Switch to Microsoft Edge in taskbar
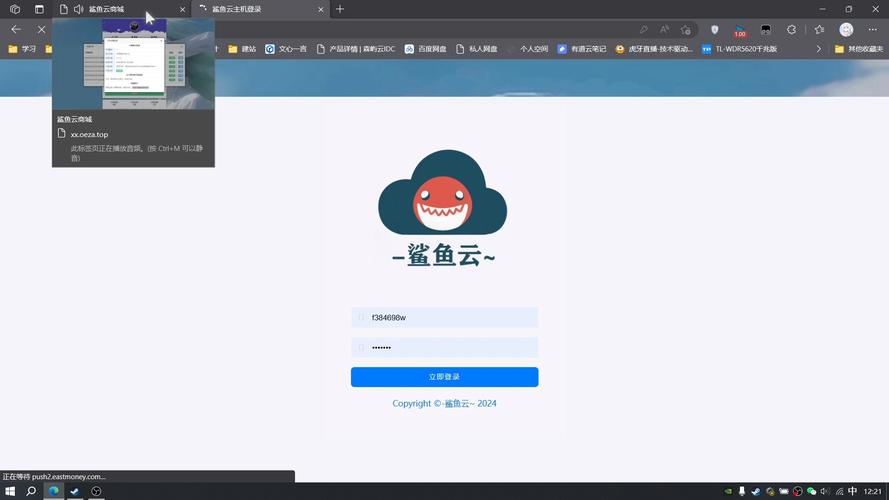This screenshot has height=500, width=889. click(x=53, y=491)
